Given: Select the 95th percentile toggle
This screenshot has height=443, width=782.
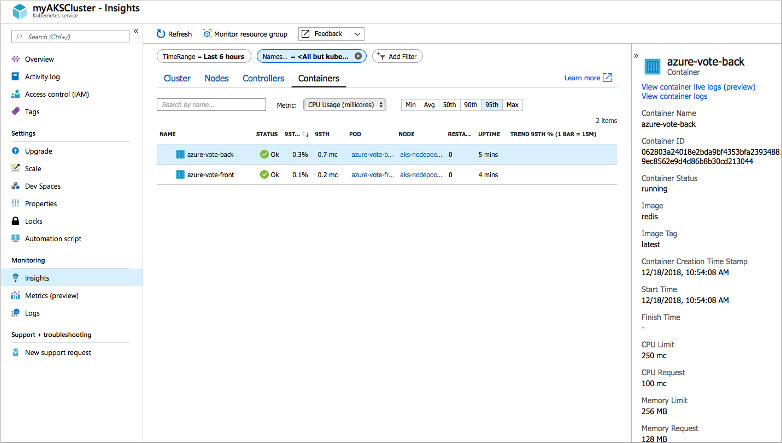Looking at the screenshot, I should click(492, 104).
